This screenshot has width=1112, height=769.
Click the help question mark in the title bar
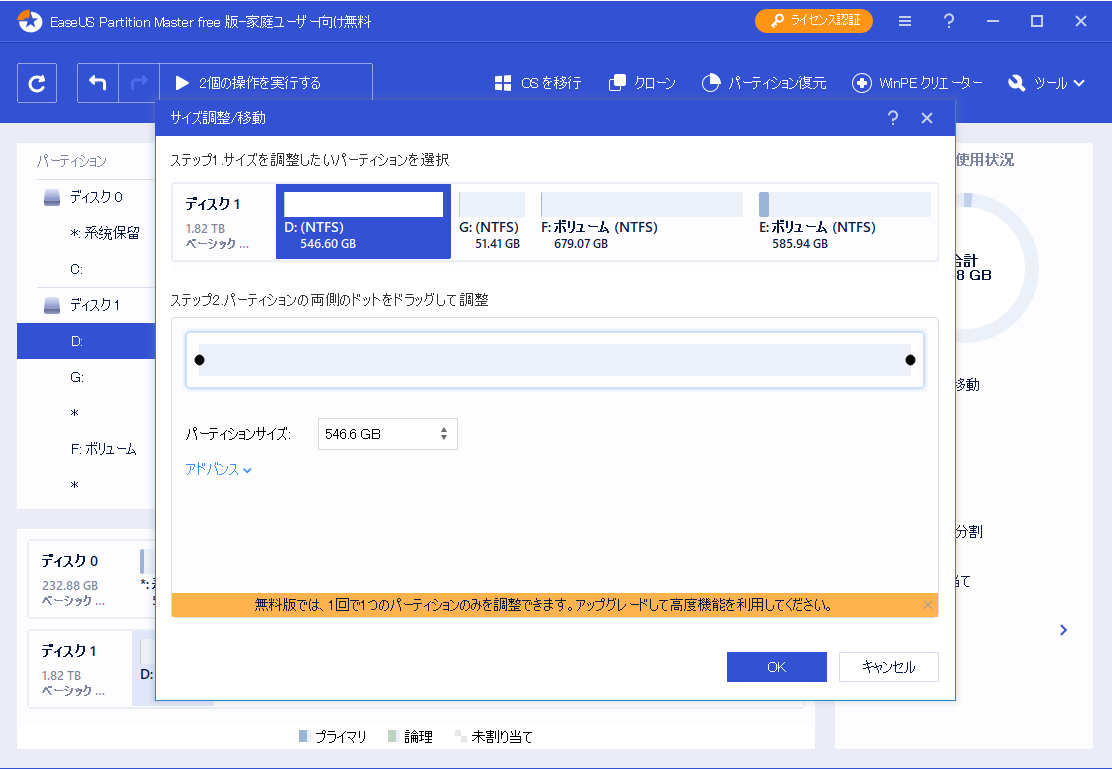[949, 21]
